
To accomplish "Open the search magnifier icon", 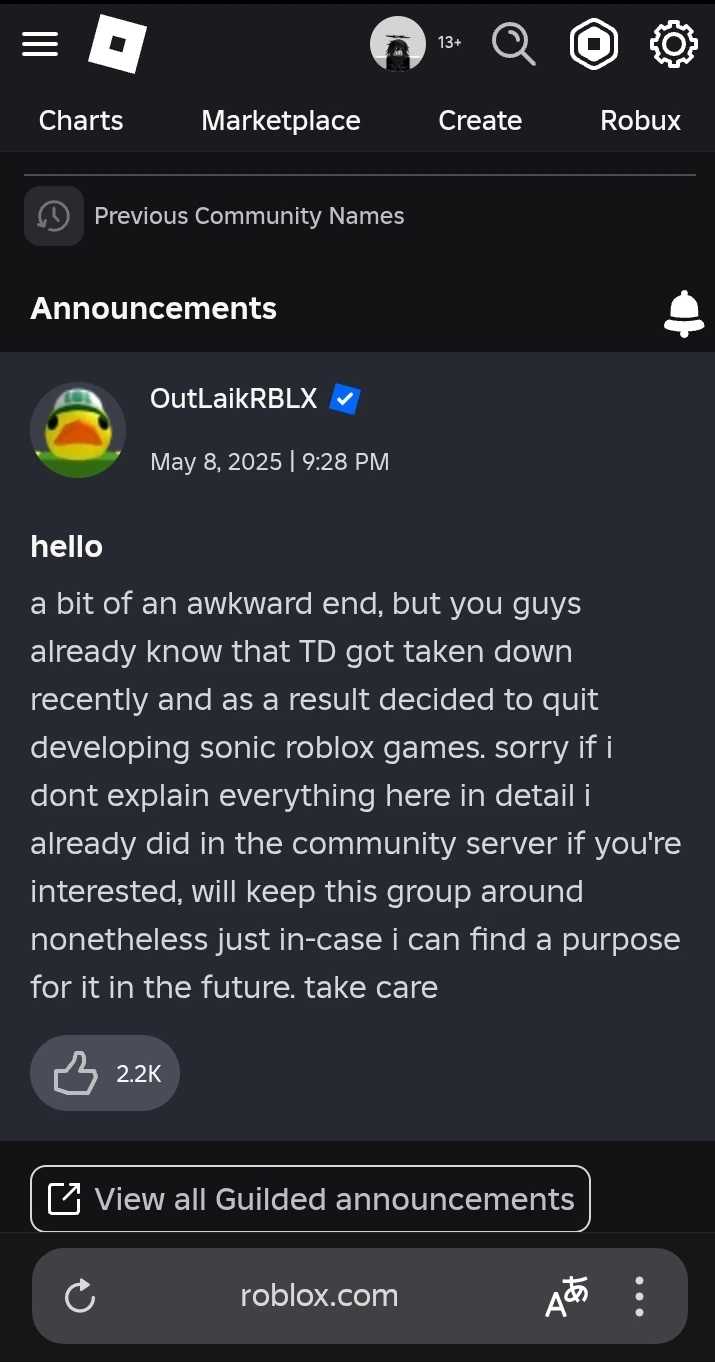I will click(x=513, y=45).
